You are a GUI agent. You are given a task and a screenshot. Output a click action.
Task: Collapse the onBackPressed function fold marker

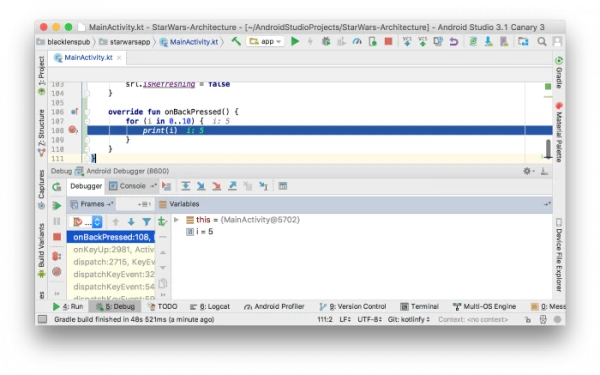click(87, 112)
